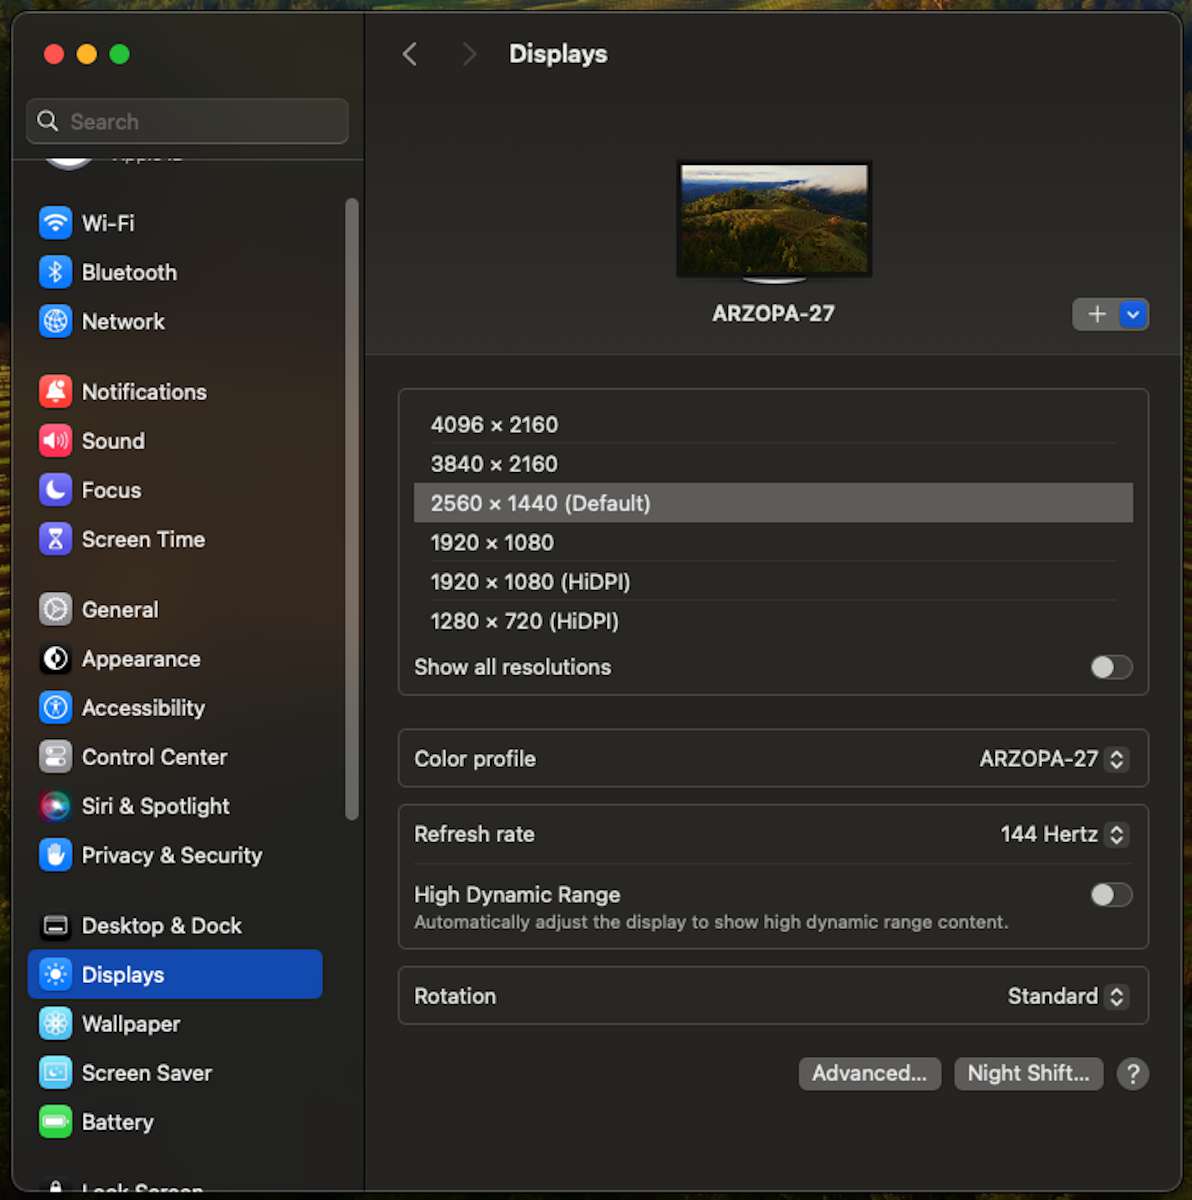
Task: Open the help question mark
Action: (x=1132, y=1073)
